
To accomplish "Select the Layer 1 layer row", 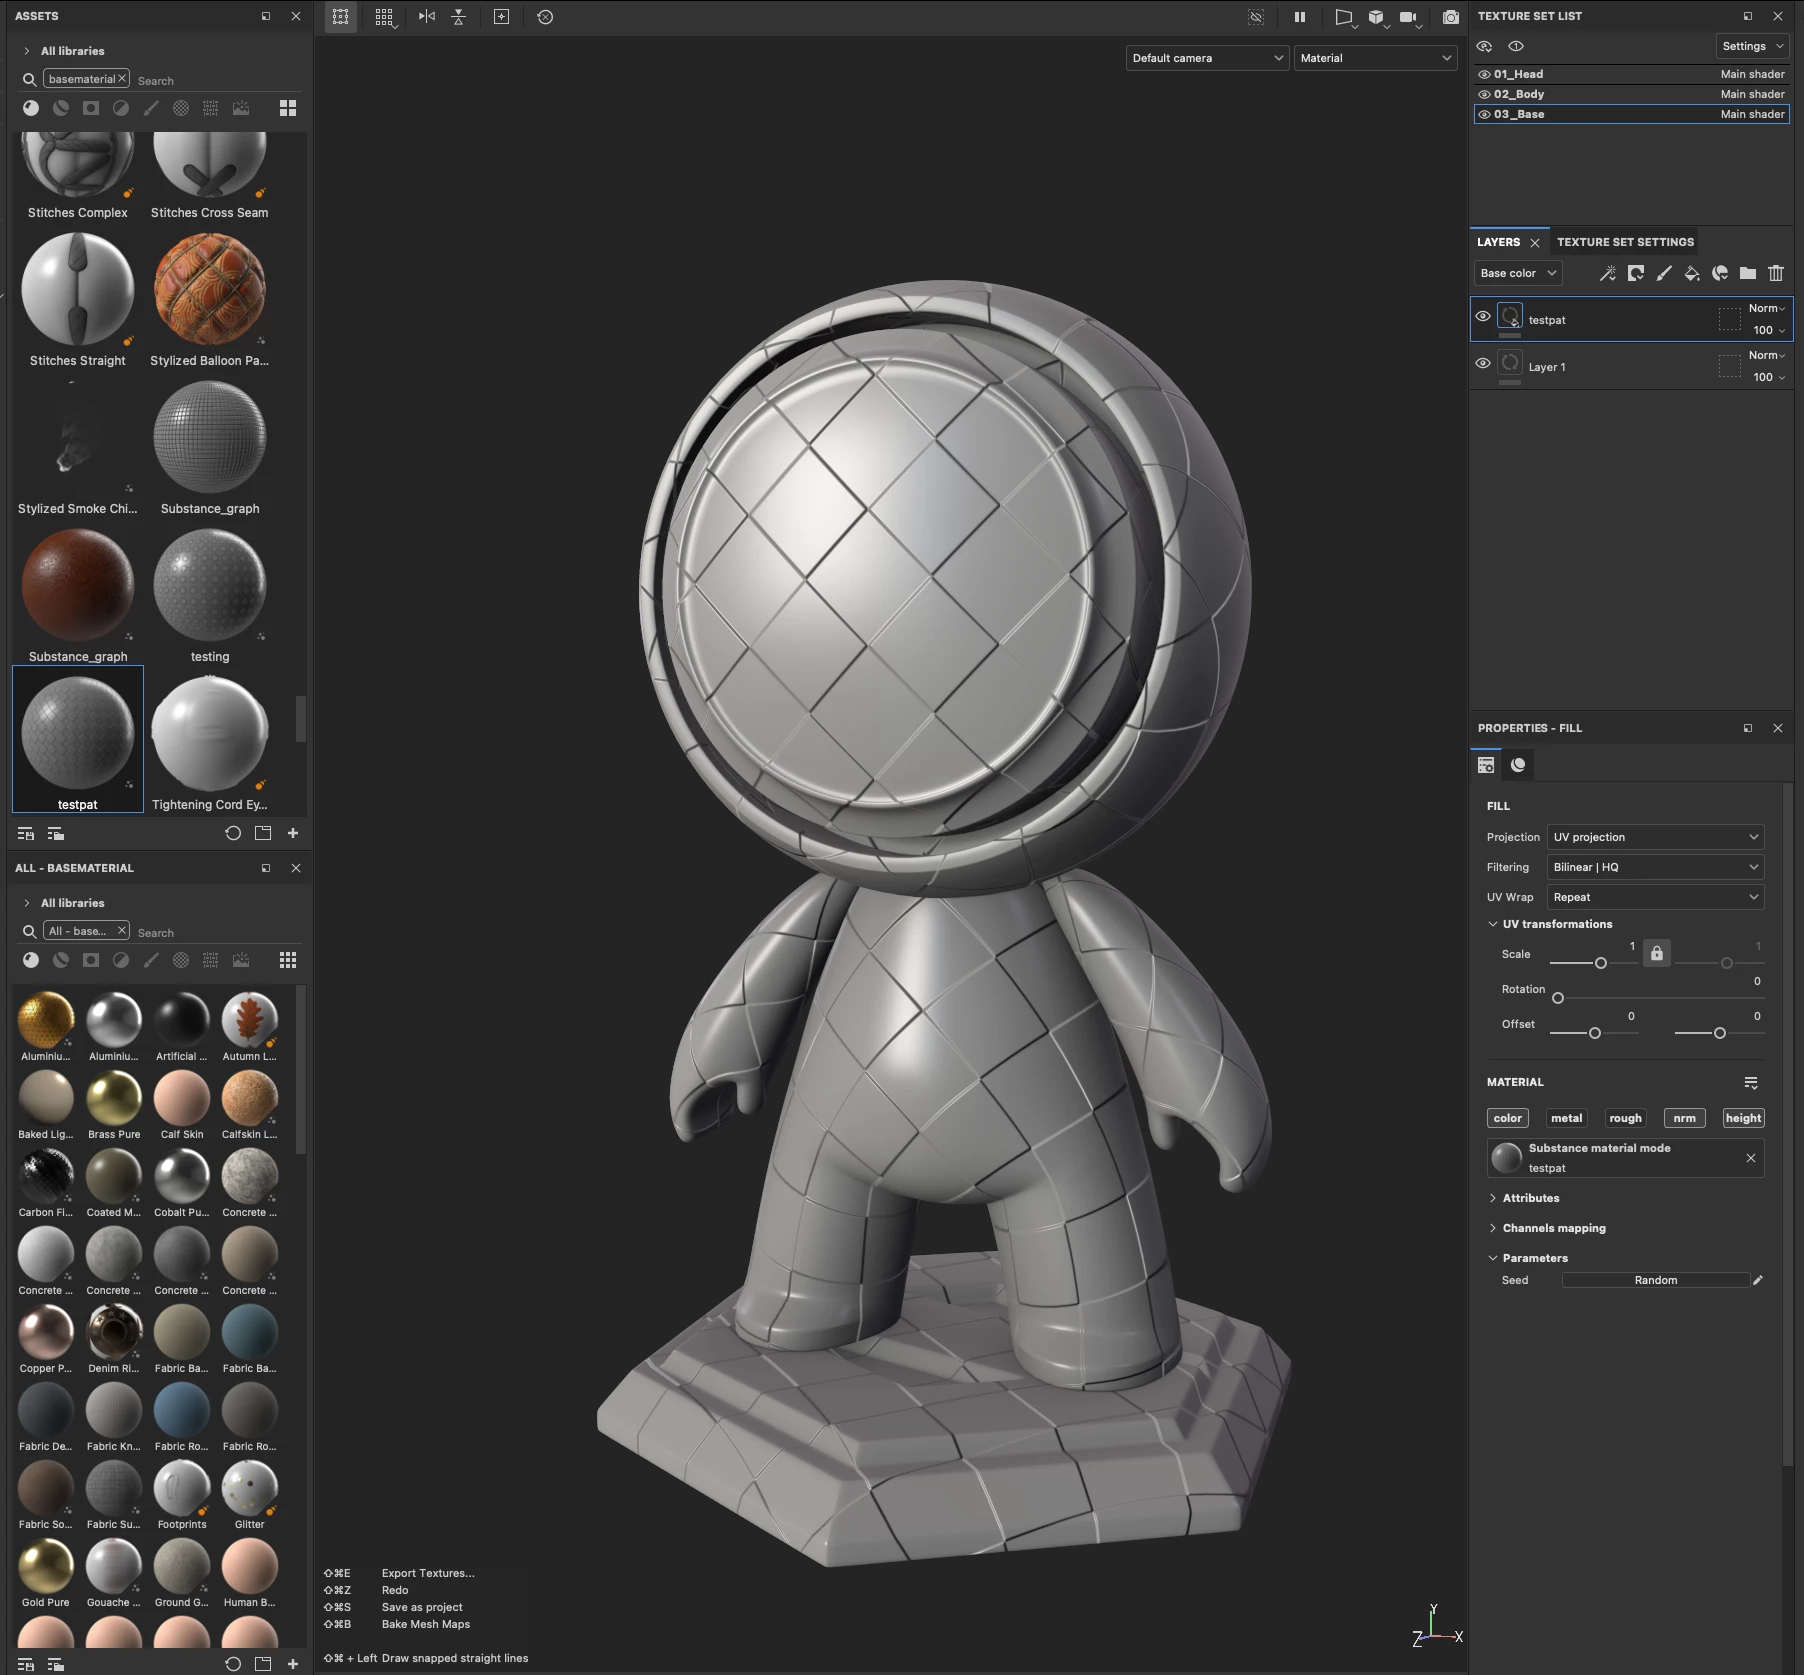I will (x=1631, y=367).
